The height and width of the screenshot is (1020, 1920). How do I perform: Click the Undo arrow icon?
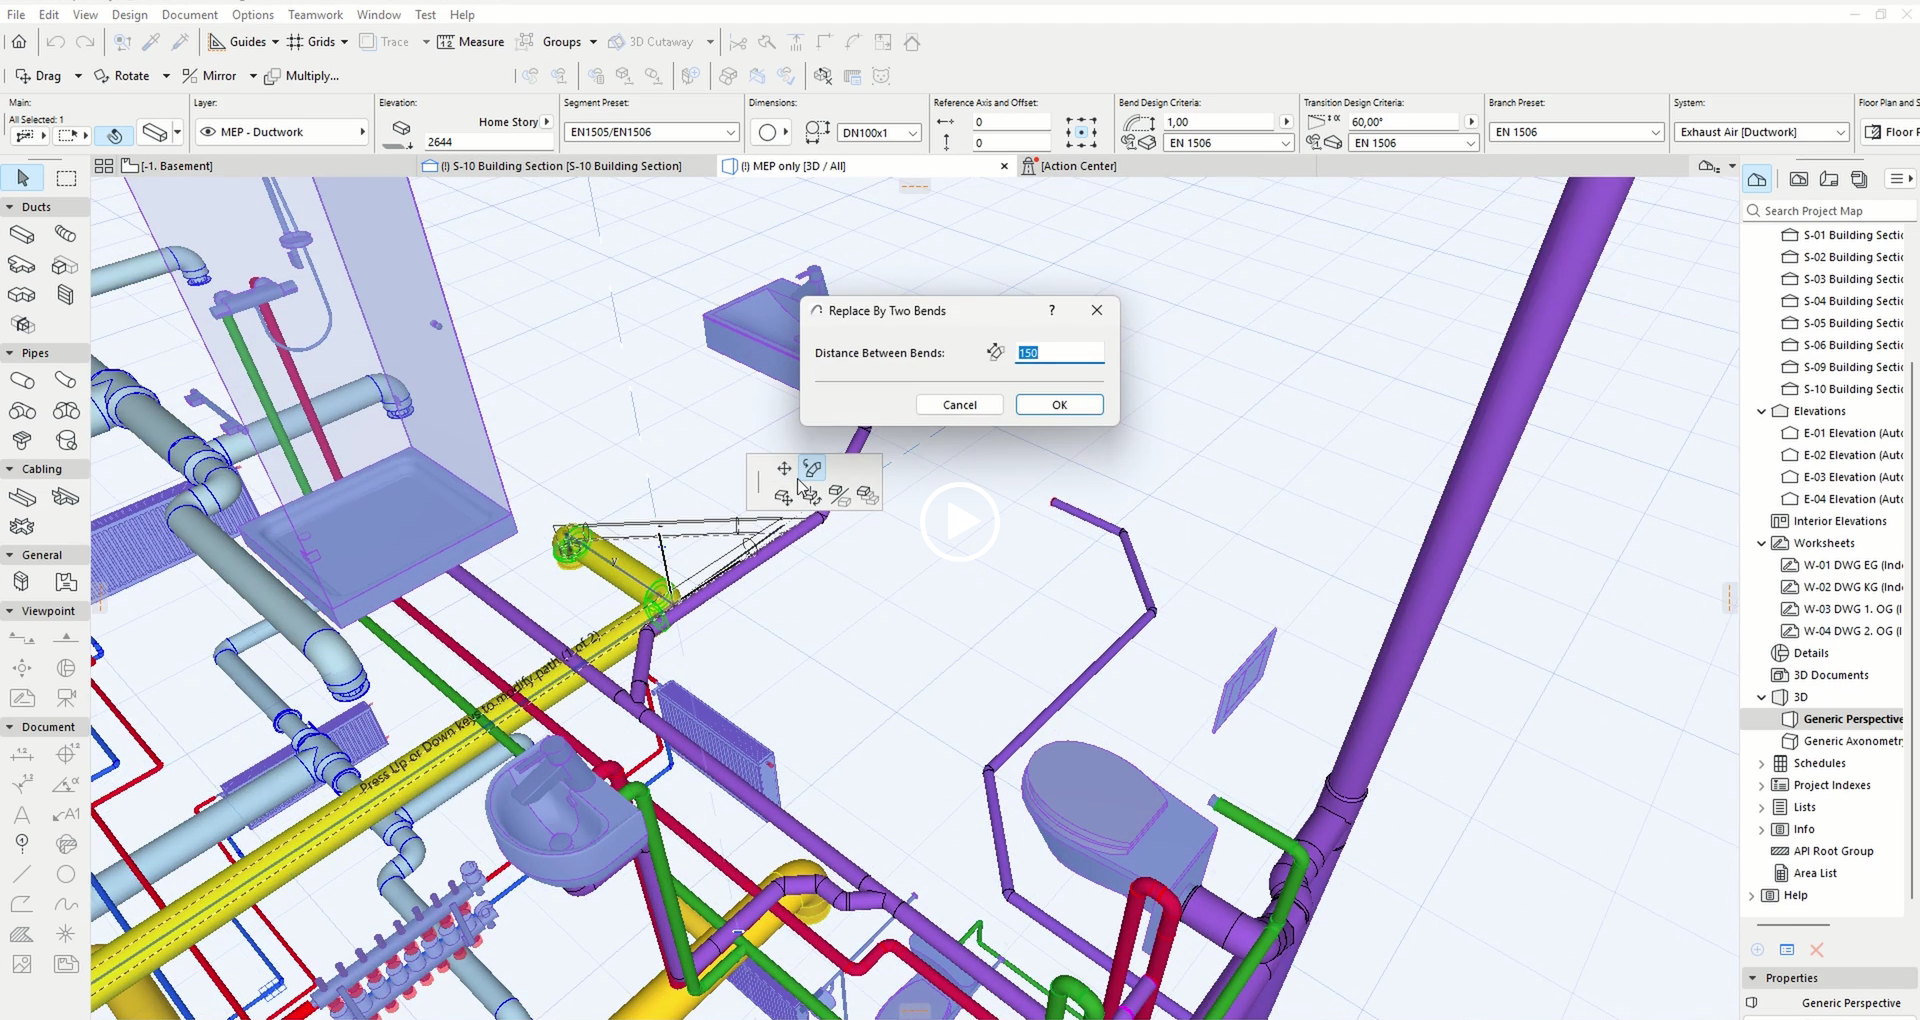coord(55,42)
